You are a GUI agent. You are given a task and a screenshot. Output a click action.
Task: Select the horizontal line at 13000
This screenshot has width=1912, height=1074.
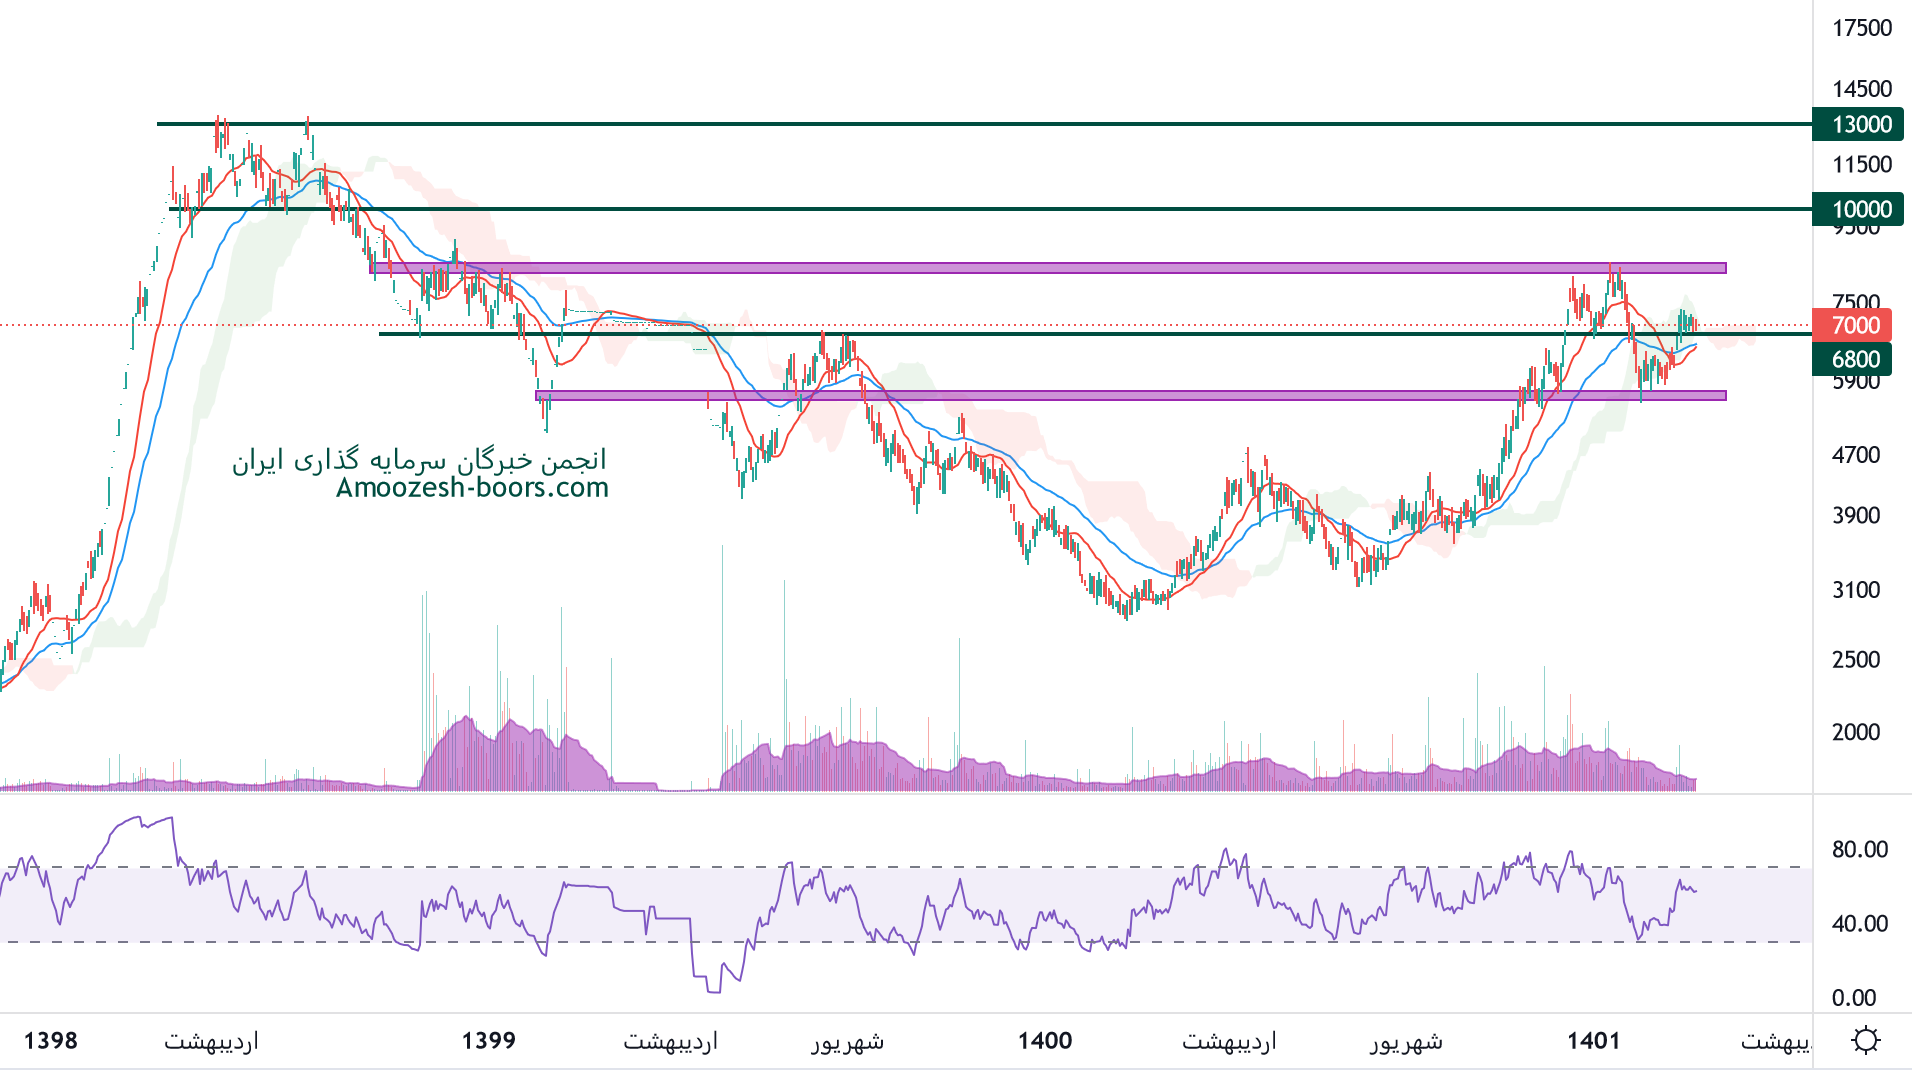coord(900,124)
